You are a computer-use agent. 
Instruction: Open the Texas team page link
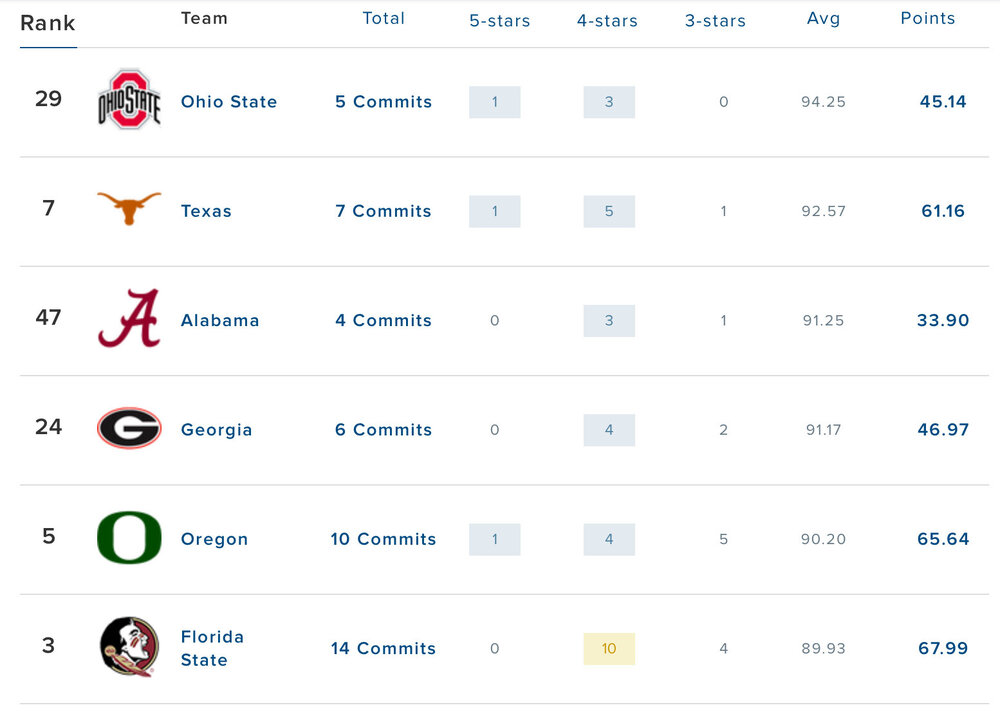point(206,211)
